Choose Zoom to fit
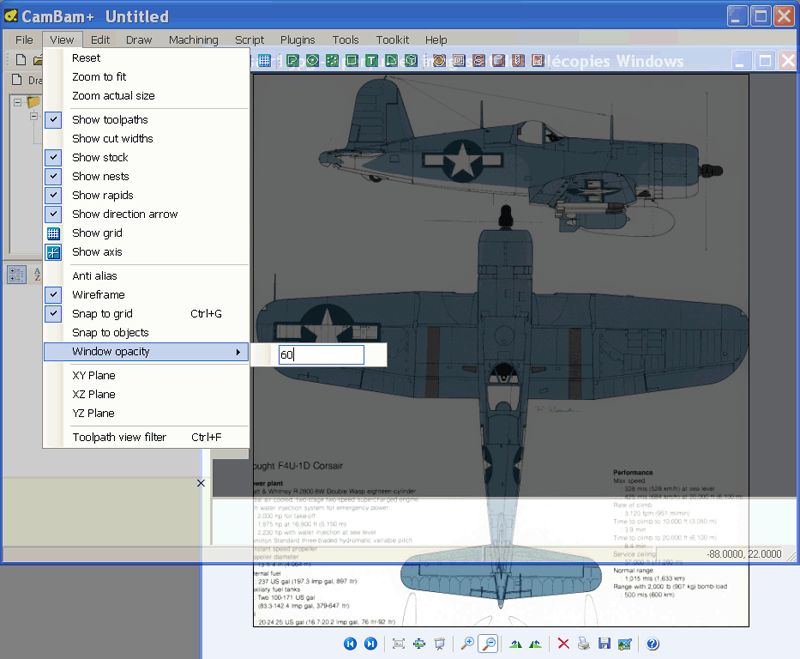Image resolution: width=800 pixels, height=659 pixels. 99,77
